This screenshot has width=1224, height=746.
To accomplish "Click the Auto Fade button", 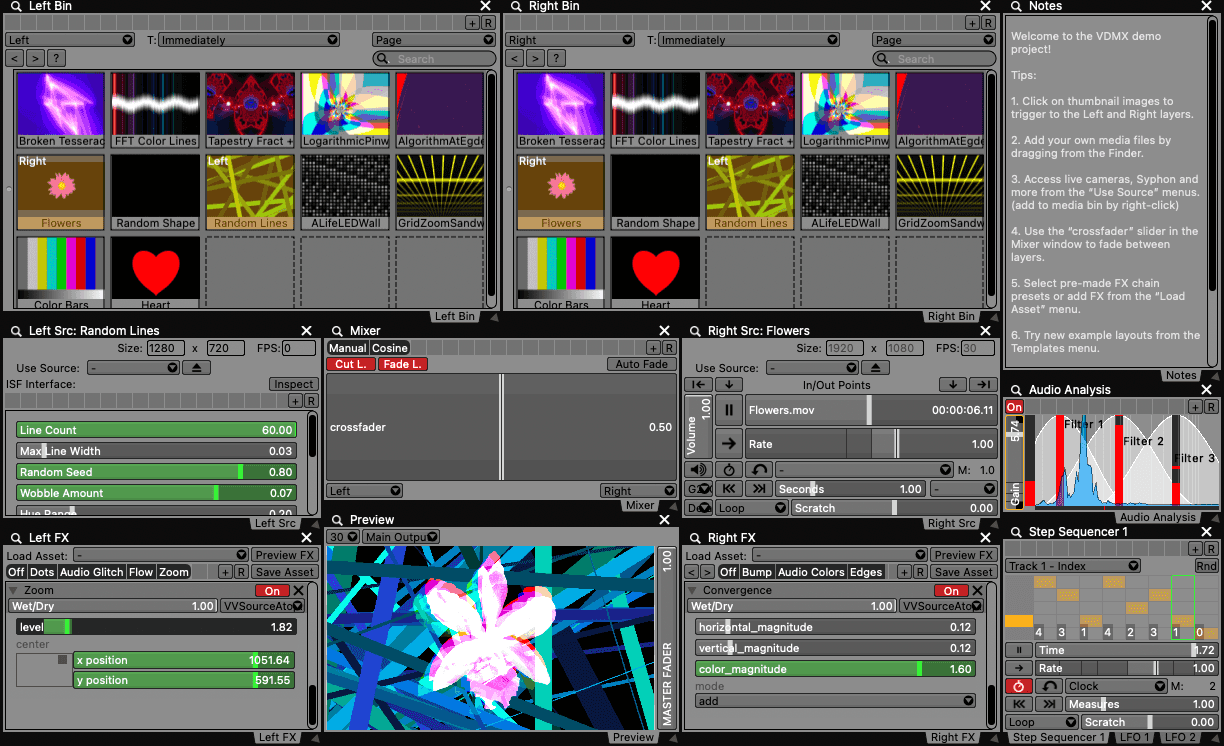I will coord(641,364).
